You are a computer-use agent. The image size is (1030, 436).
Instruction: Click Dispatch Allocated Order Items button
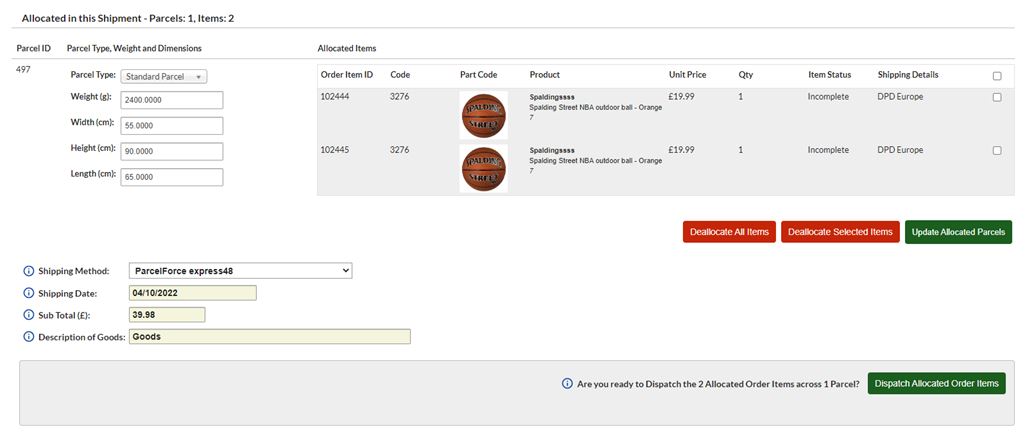pyautogui.click(x=936, y=384)
